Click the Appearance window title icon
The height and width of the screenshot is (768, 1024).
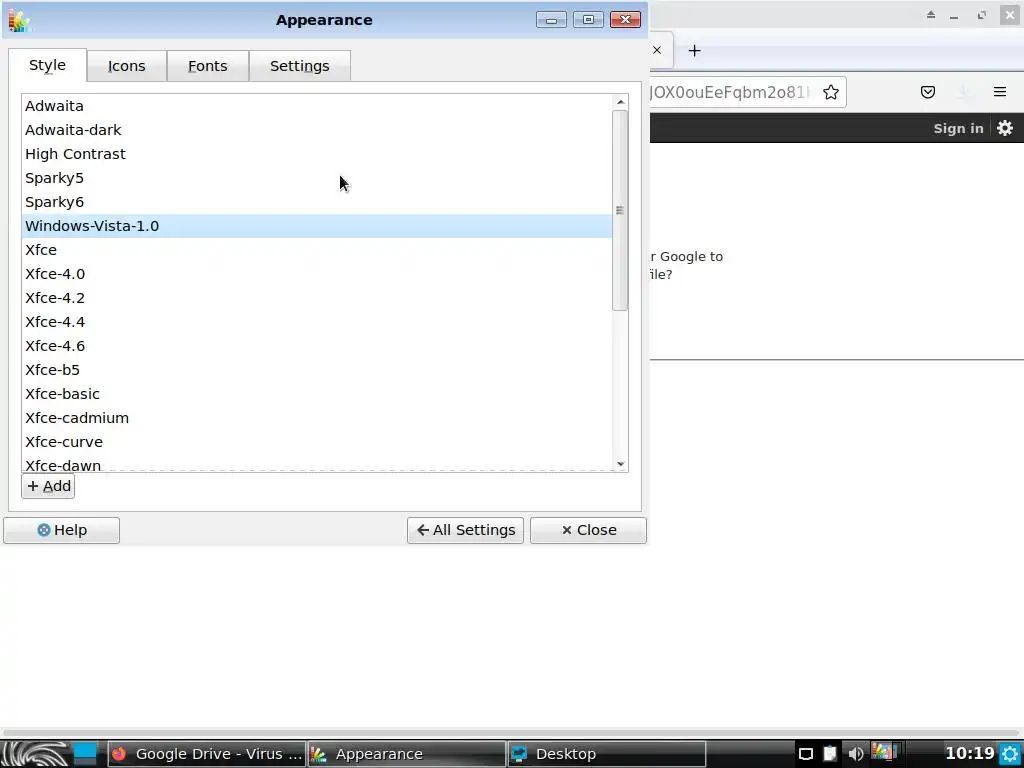(x=20, y=20)
